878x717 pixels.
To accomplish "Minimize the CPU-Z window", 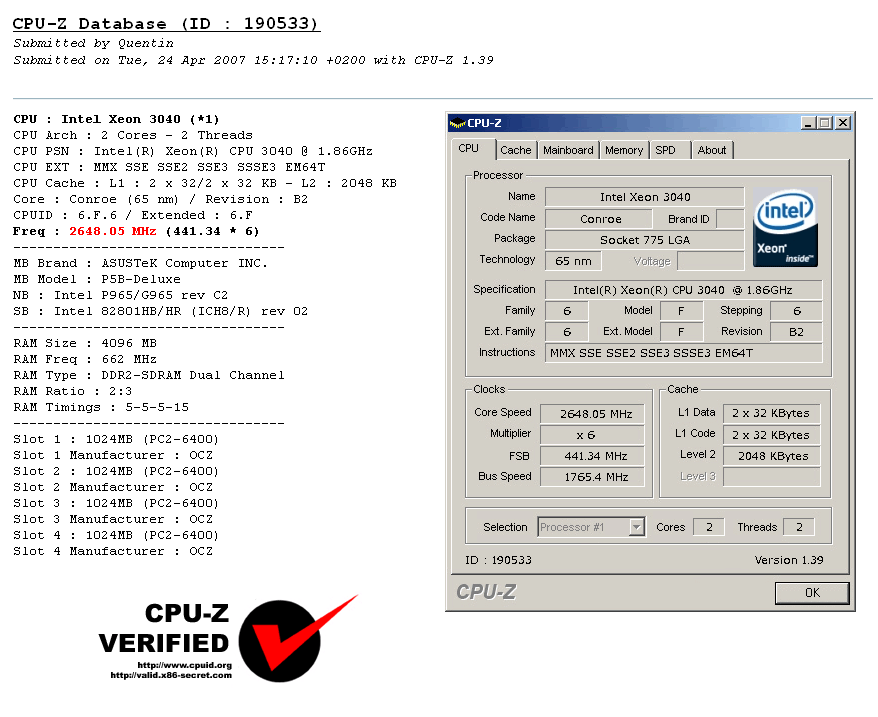I will [x=807, y=123].
